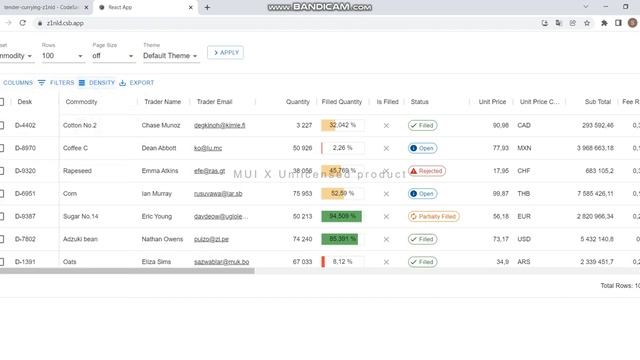The image size is (640, 360).
Task: Open email link pulzo@zi.pe
Action: coord(211,239)
